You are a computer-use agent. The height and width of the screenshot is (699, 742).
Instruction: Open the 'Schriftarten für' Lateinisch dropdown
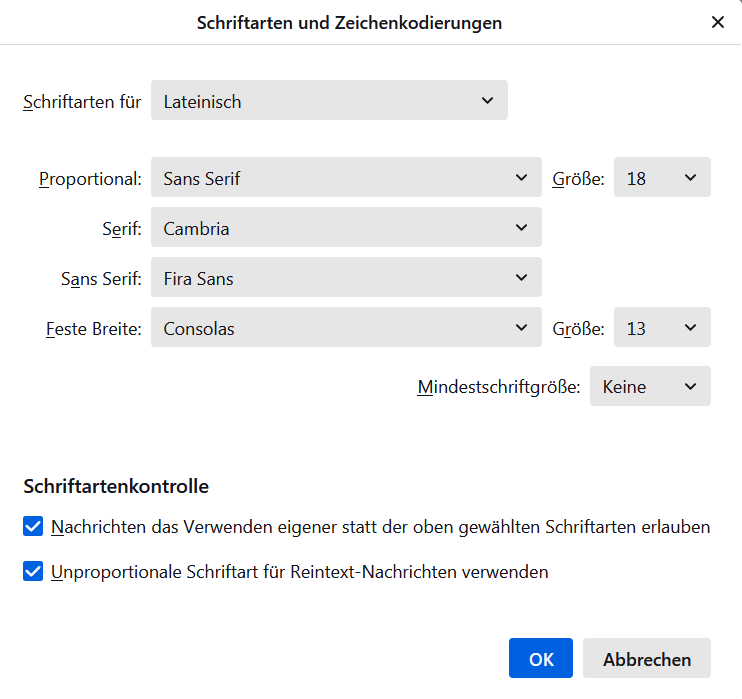[329, 101]
